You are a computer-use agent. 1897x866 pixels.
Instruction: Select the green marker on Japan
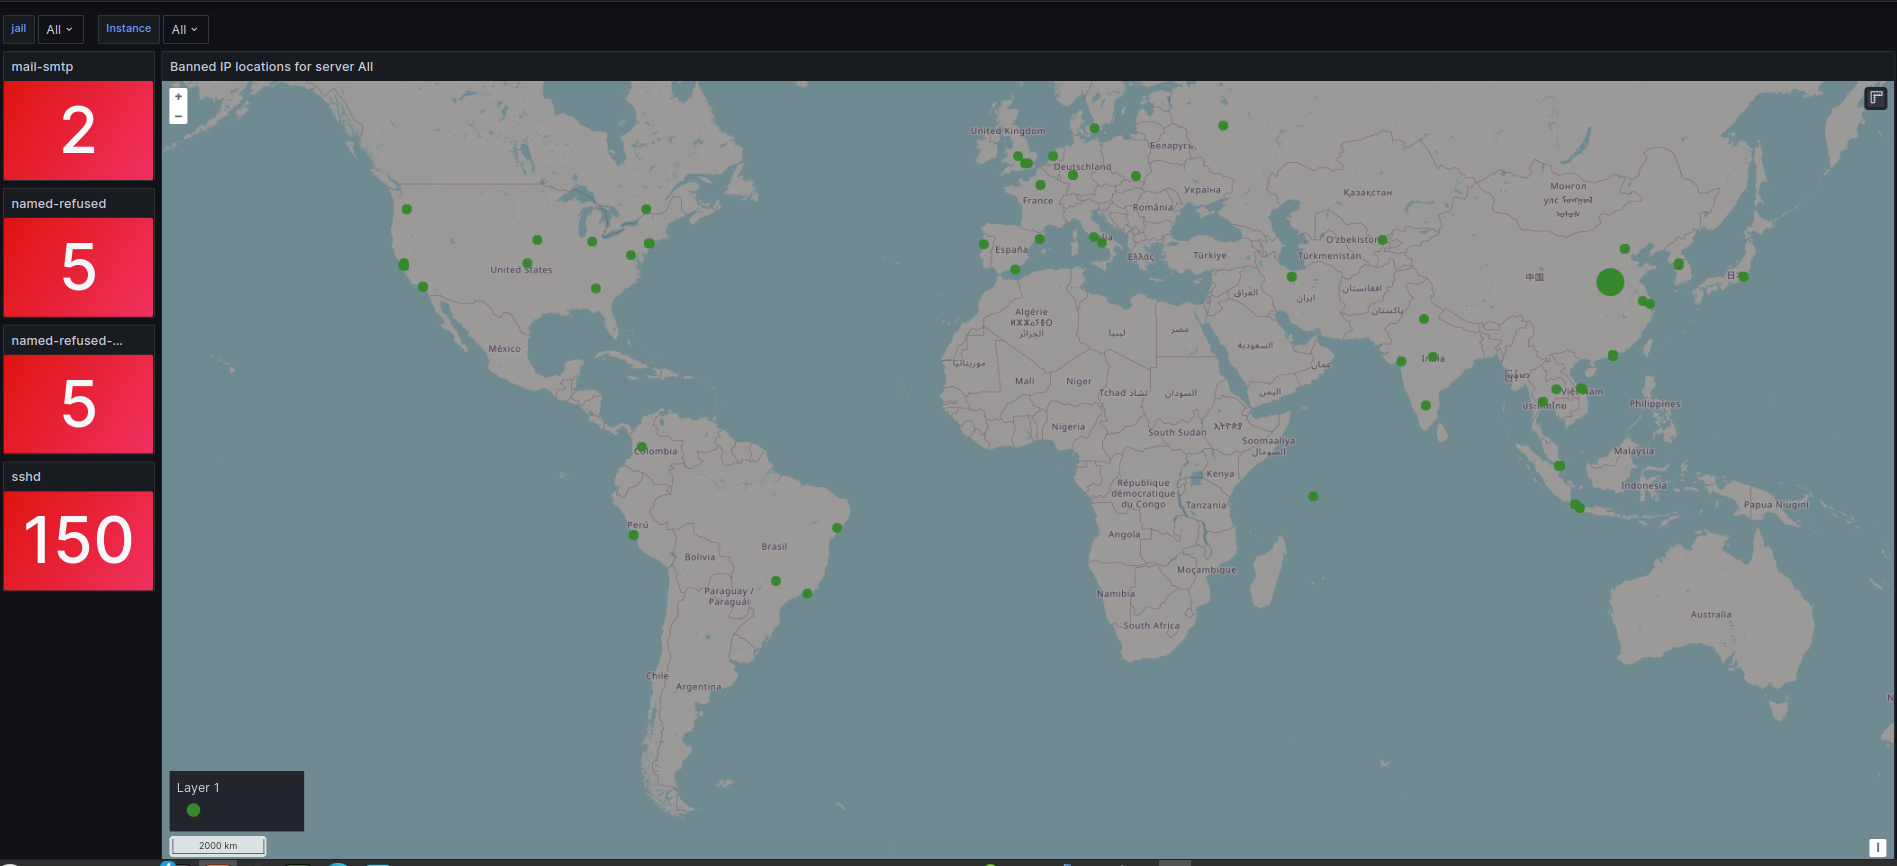coord(1743,277)
